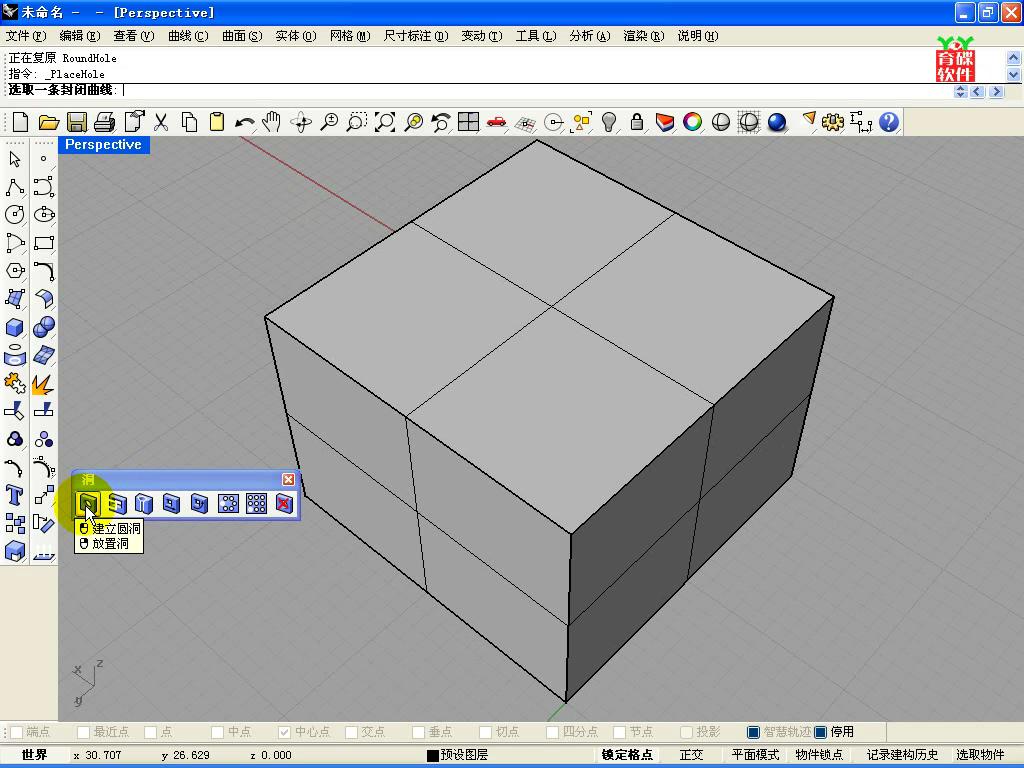Click the Undo arrow icon
The image size is (1024, 768).
click(245, 122)
